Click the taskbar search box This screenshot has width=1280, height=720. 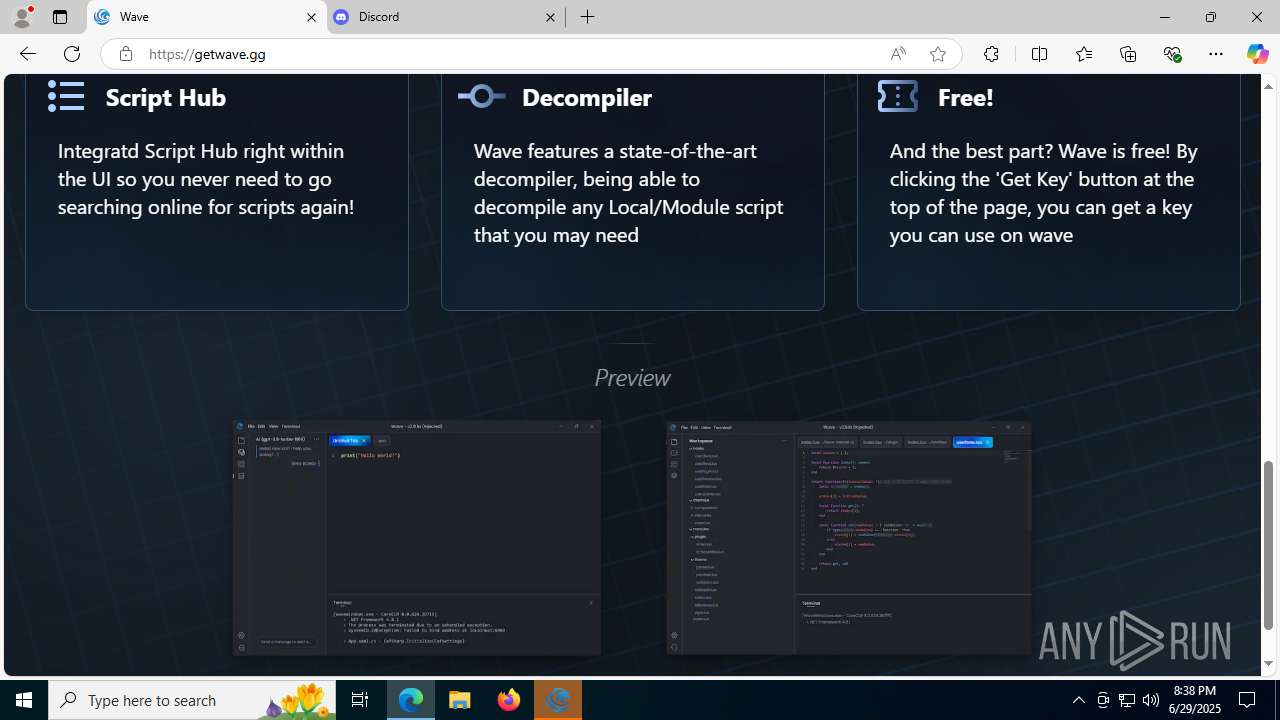pos(192,700)
